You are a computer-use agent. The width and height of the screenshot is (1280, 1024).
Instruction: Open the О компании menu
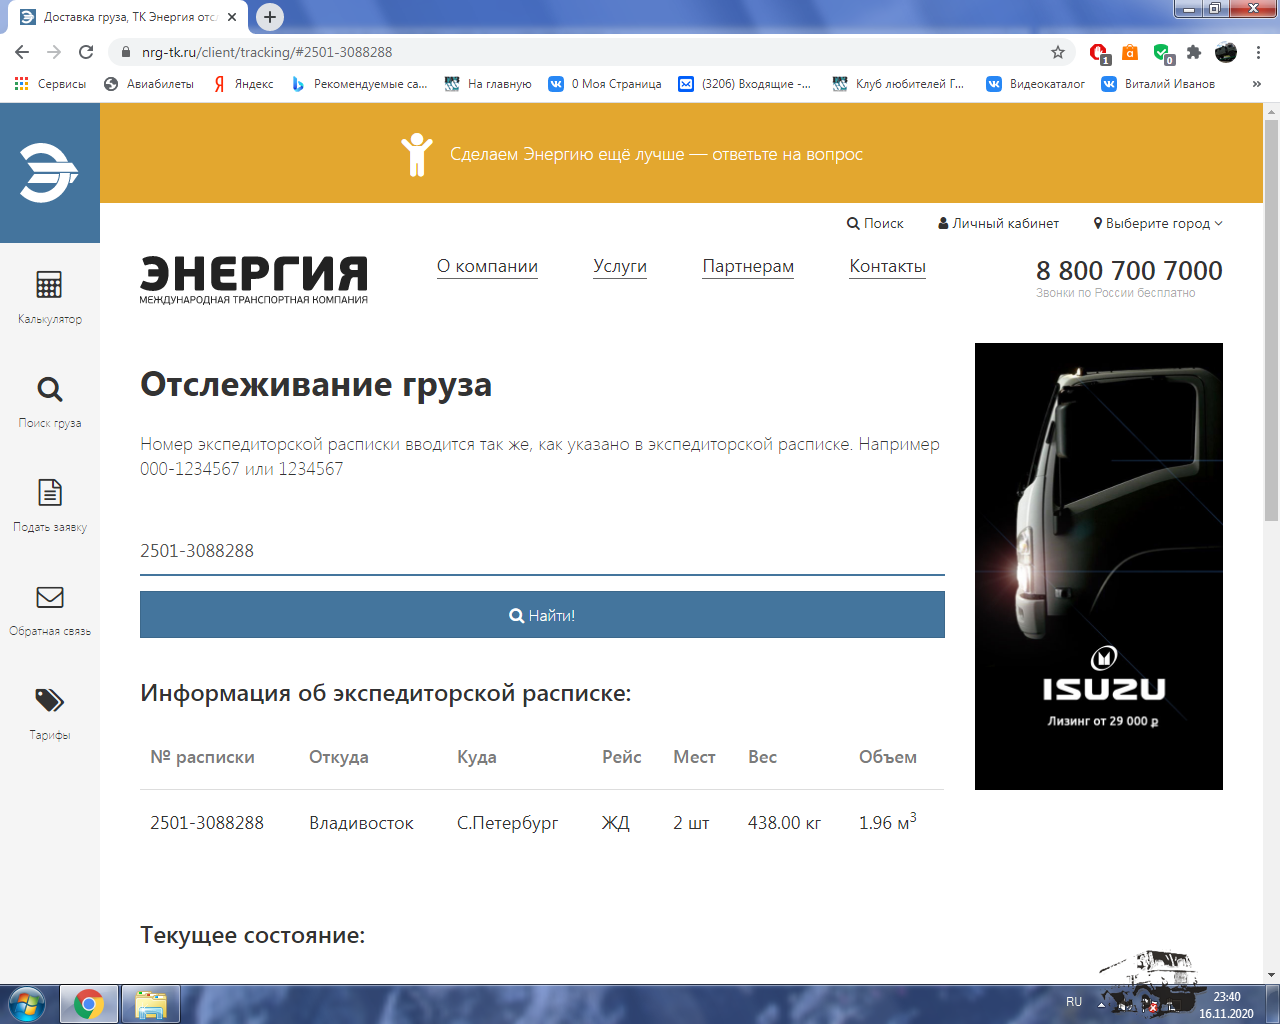(x=487, y=266)
